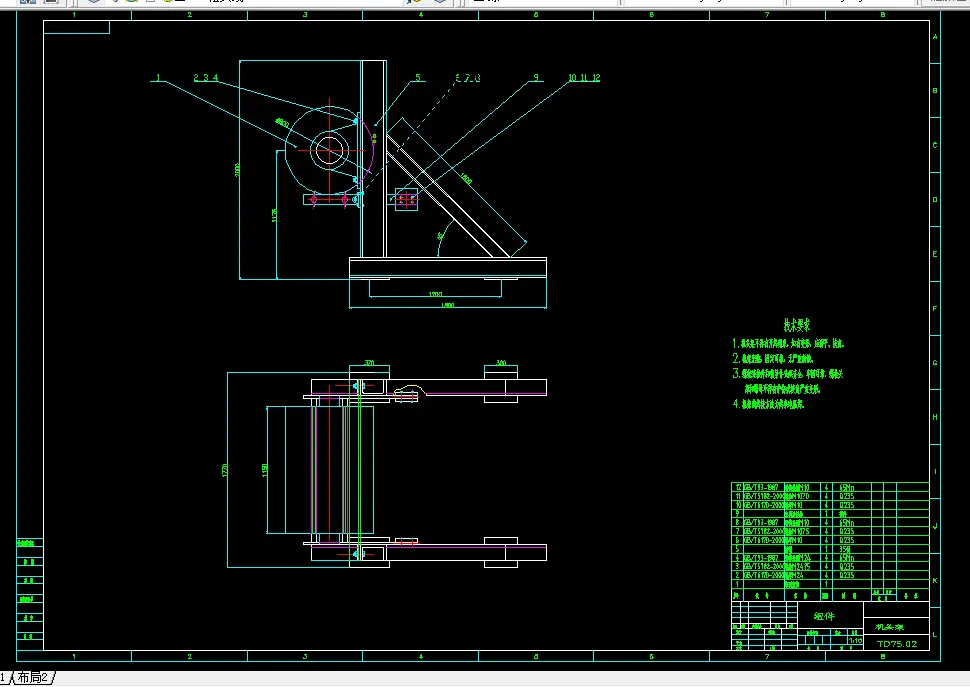Image resolution: width=970 pixels, height=687 pixels.
Task: Select part leader label 5
Action: pyautogui.click(x=418, y=78)
